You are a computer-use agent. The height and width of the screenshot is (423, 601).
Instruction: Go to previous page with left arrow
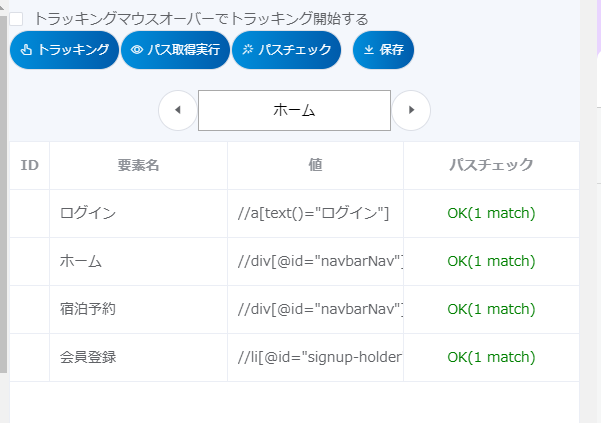pos(178,110)
